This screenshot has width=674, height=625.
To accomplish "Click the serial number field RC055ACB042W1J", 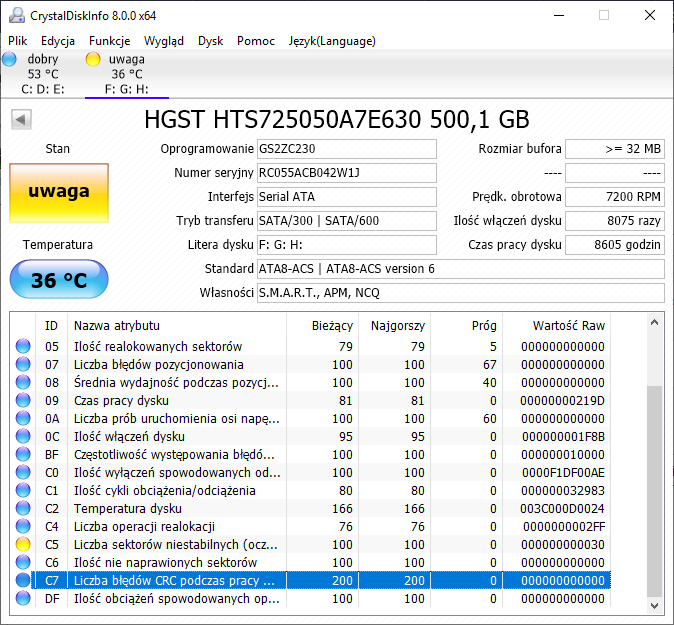I will tap(346, 173).
